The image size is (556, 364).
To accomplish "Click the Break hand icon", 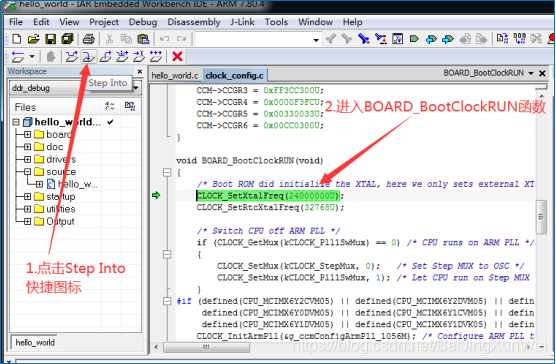I will point(51,57).
